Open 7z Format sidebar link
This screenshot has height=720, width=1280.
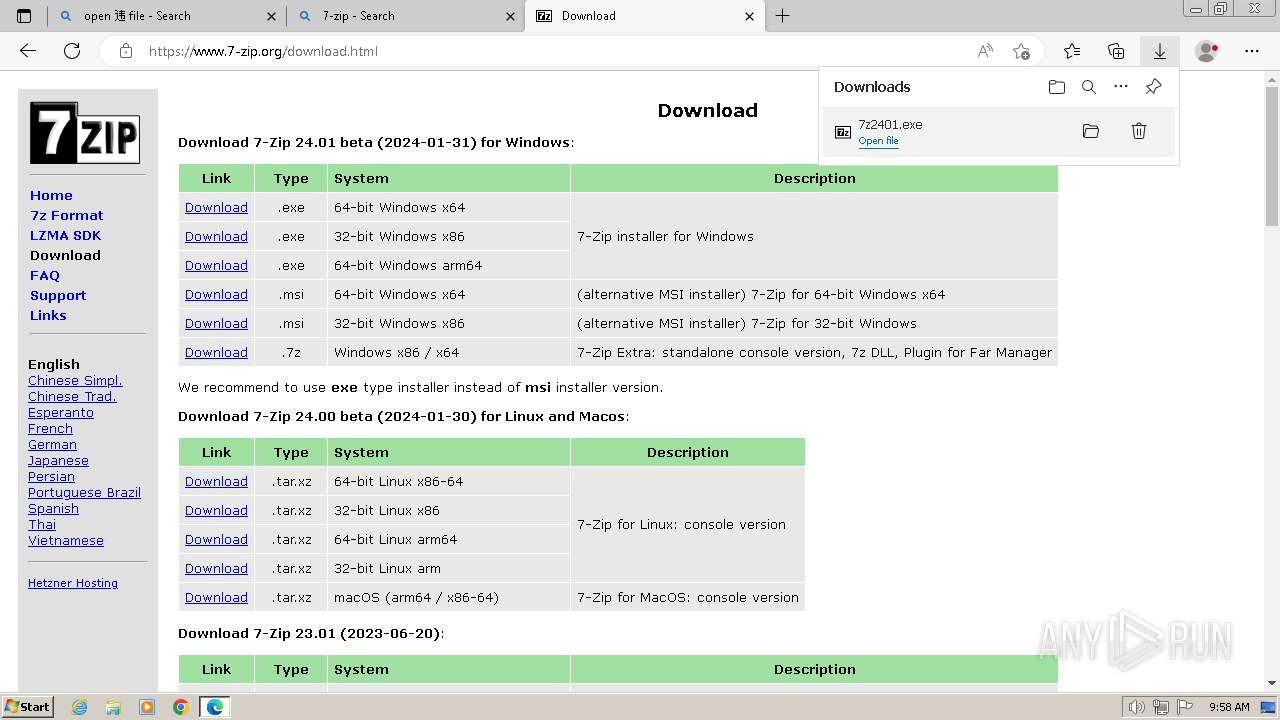point(66,215)
